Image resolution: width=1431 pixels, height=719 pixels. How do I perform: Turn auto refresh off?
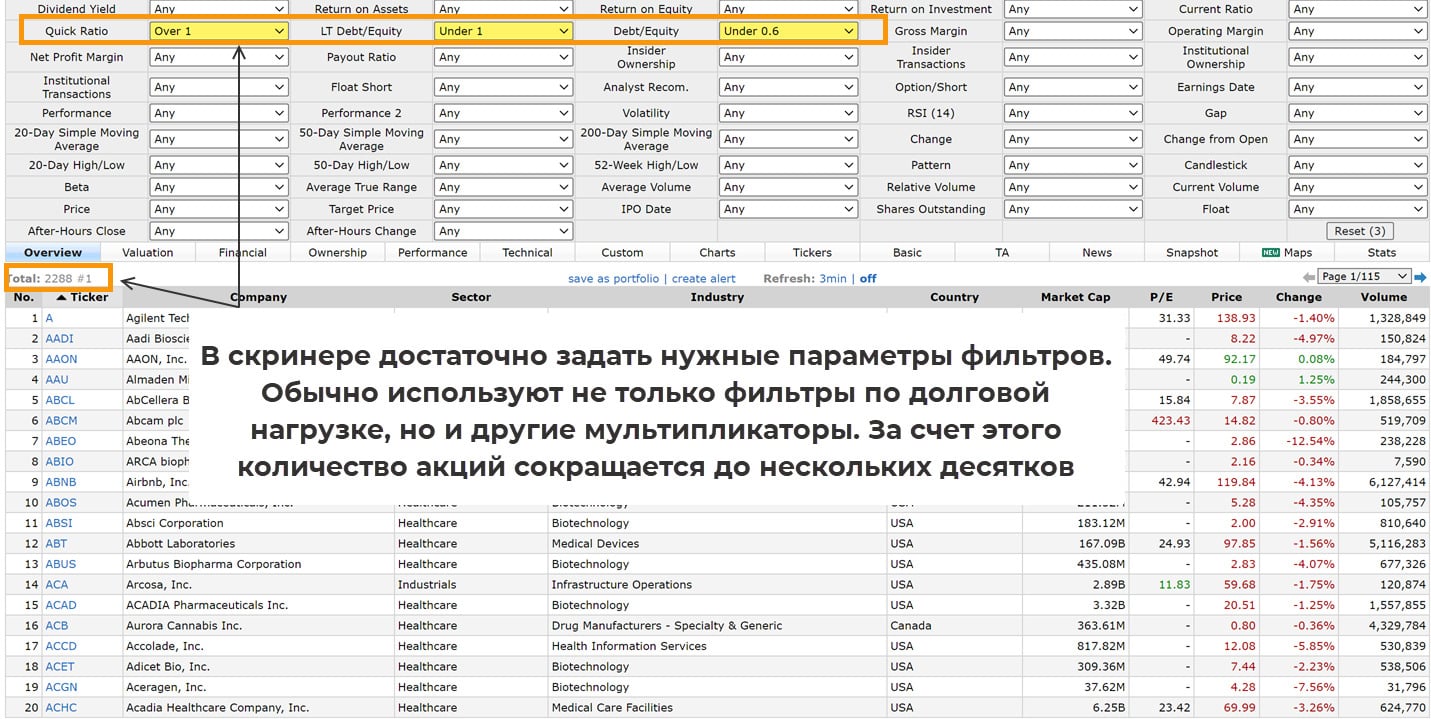click(x=868, y=279)
